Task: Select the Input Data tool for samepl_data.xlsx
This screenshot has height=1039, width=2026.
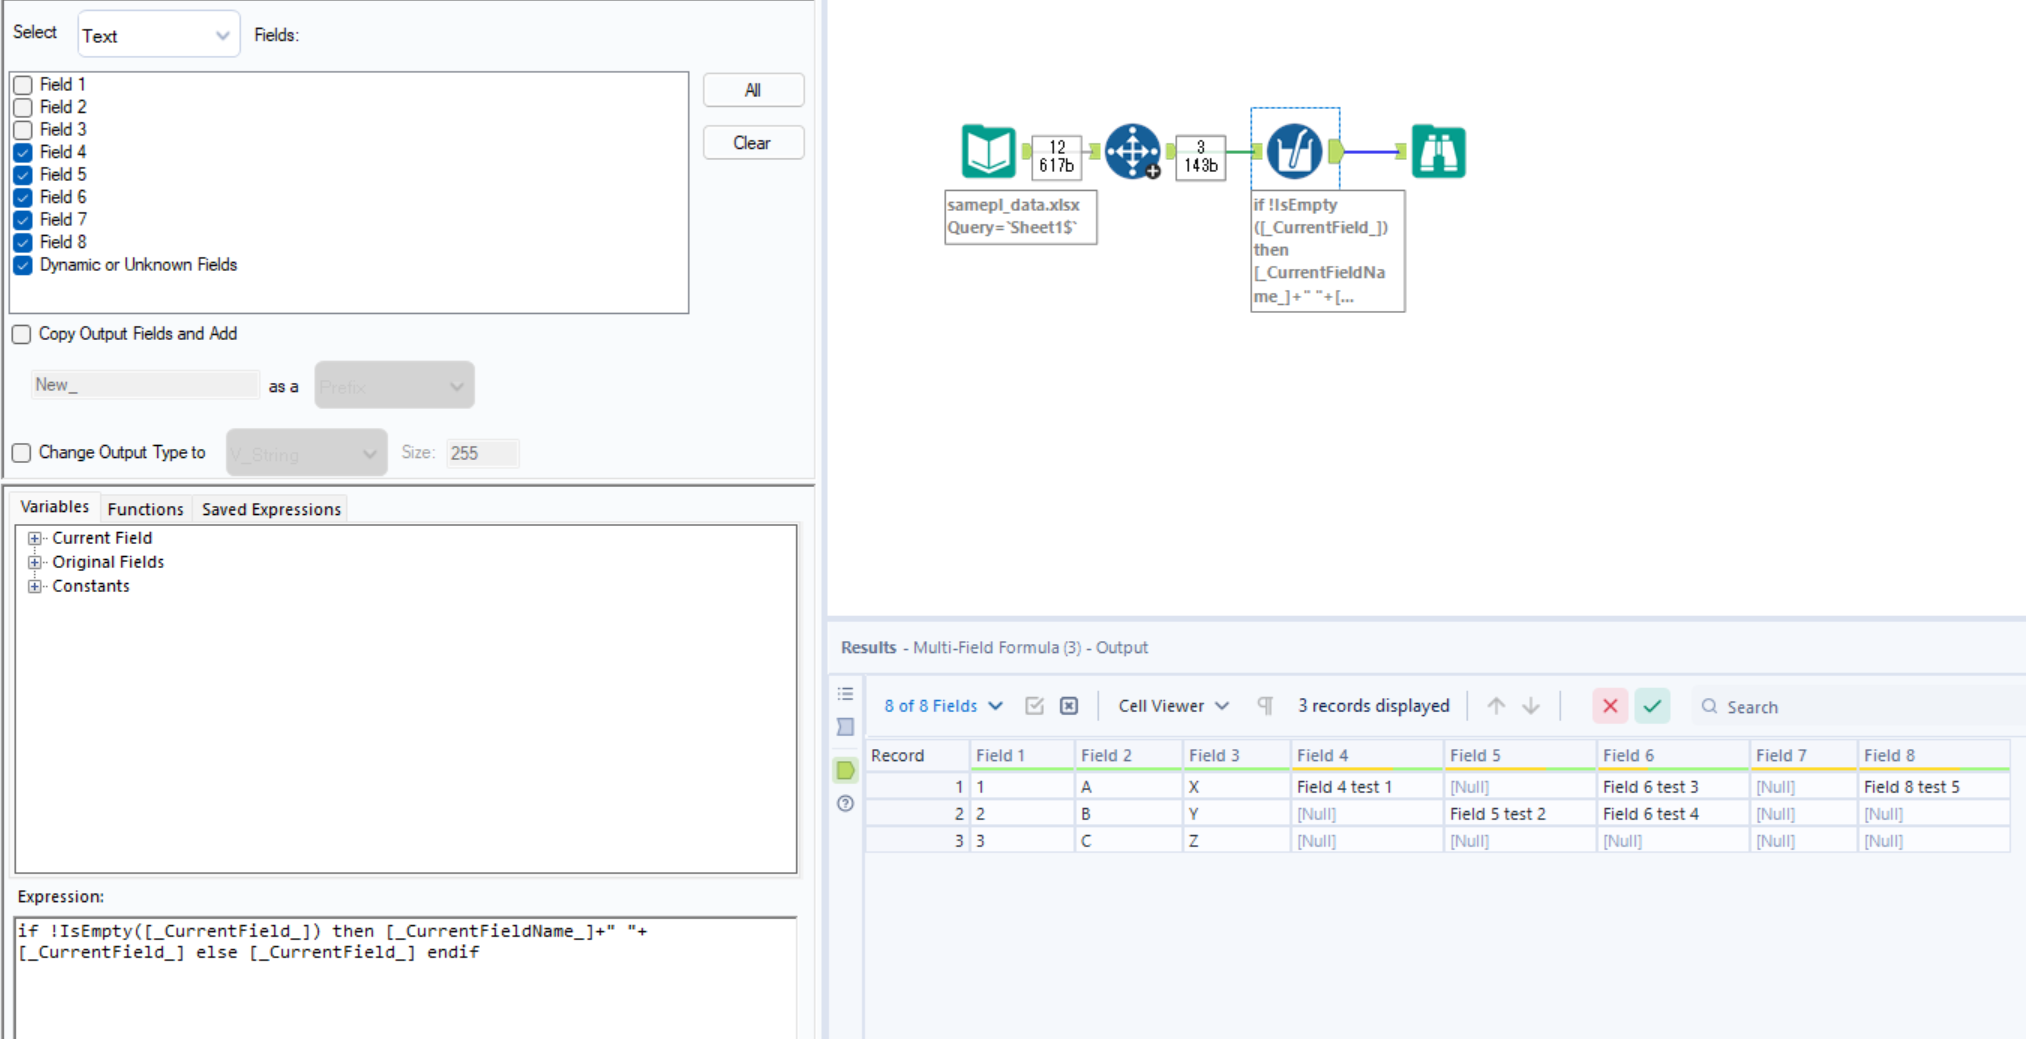Action: click(988, 151)
